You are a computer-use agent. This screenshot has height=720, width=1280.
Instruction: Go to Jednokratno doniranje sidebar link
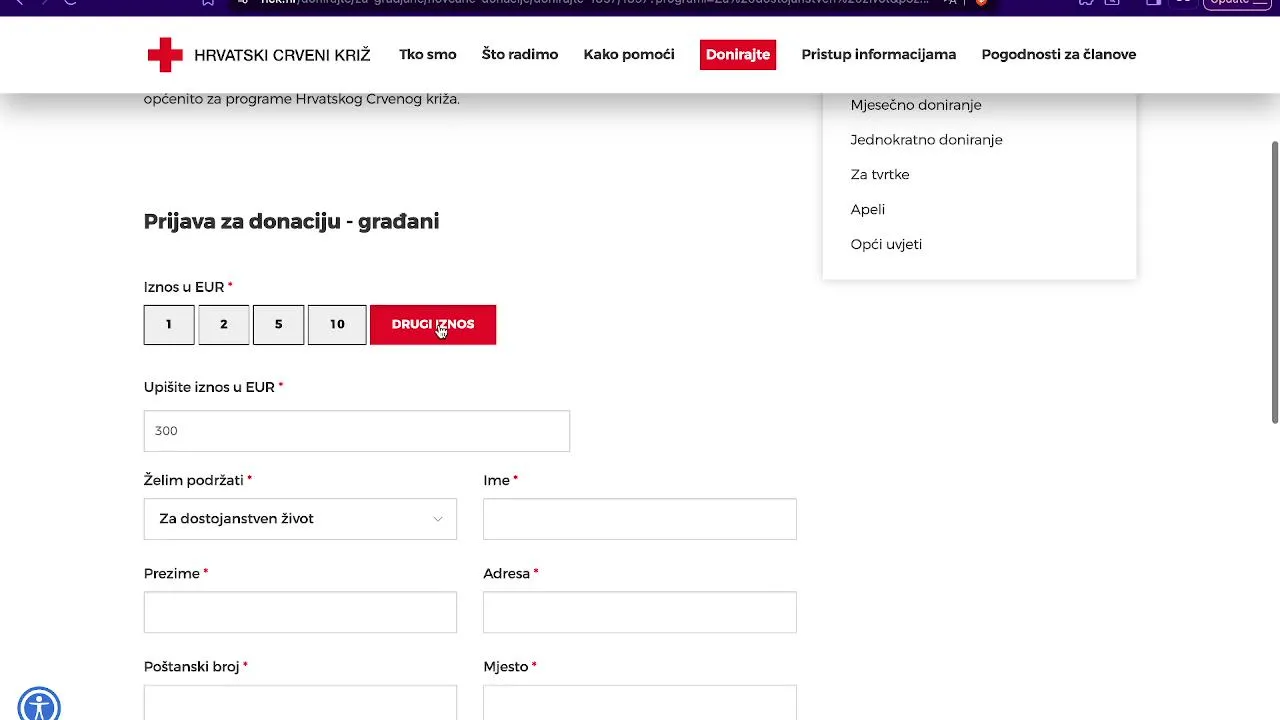[926, 140]
